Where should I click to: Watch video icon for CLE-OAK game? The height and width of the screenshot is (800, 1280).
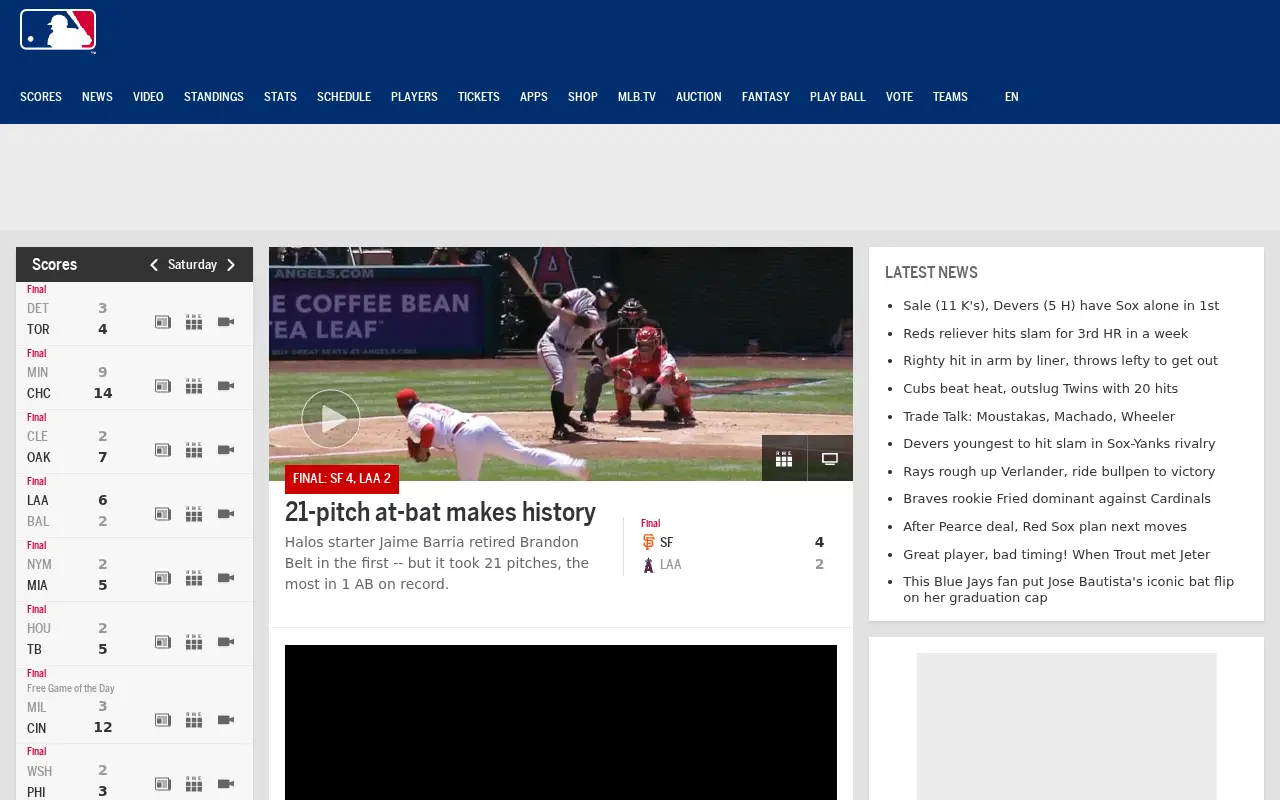(226, 450)
